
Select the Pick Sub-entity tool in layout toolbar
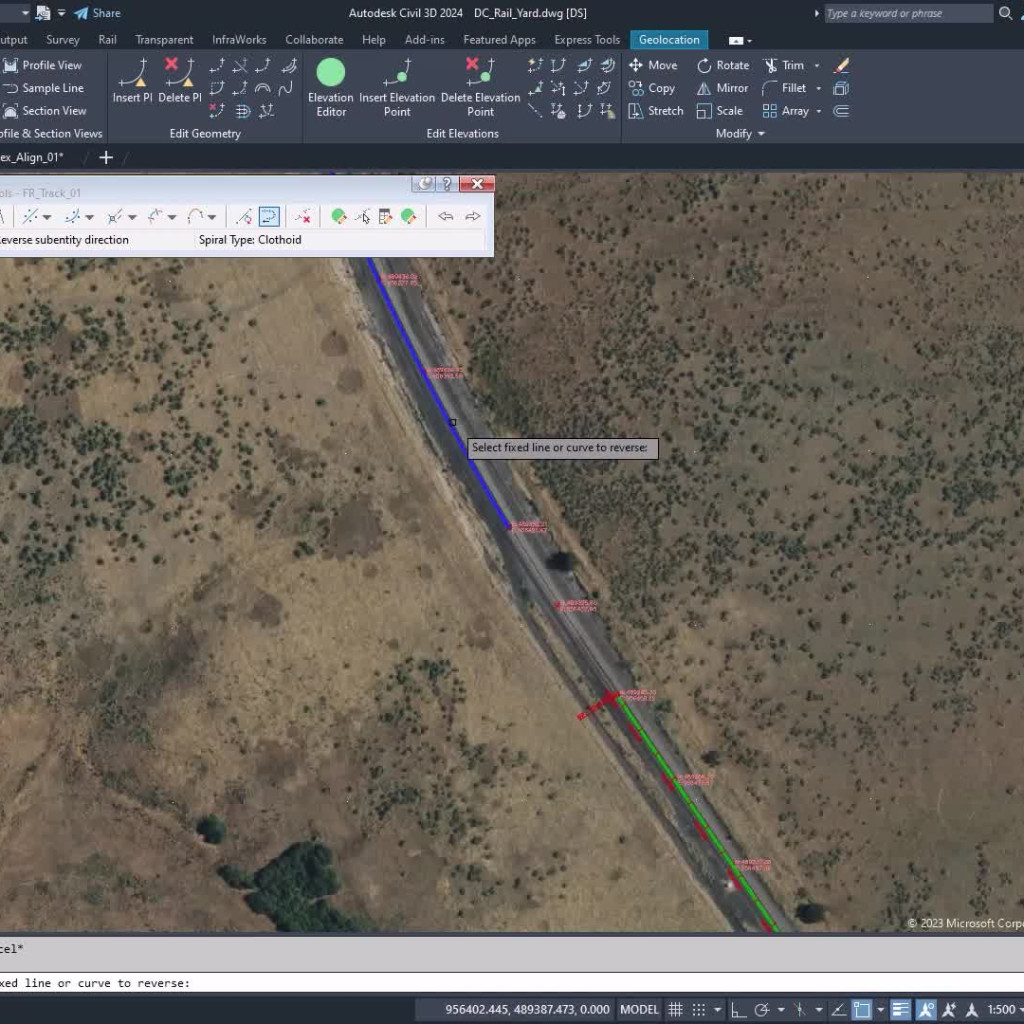(364, 217)
